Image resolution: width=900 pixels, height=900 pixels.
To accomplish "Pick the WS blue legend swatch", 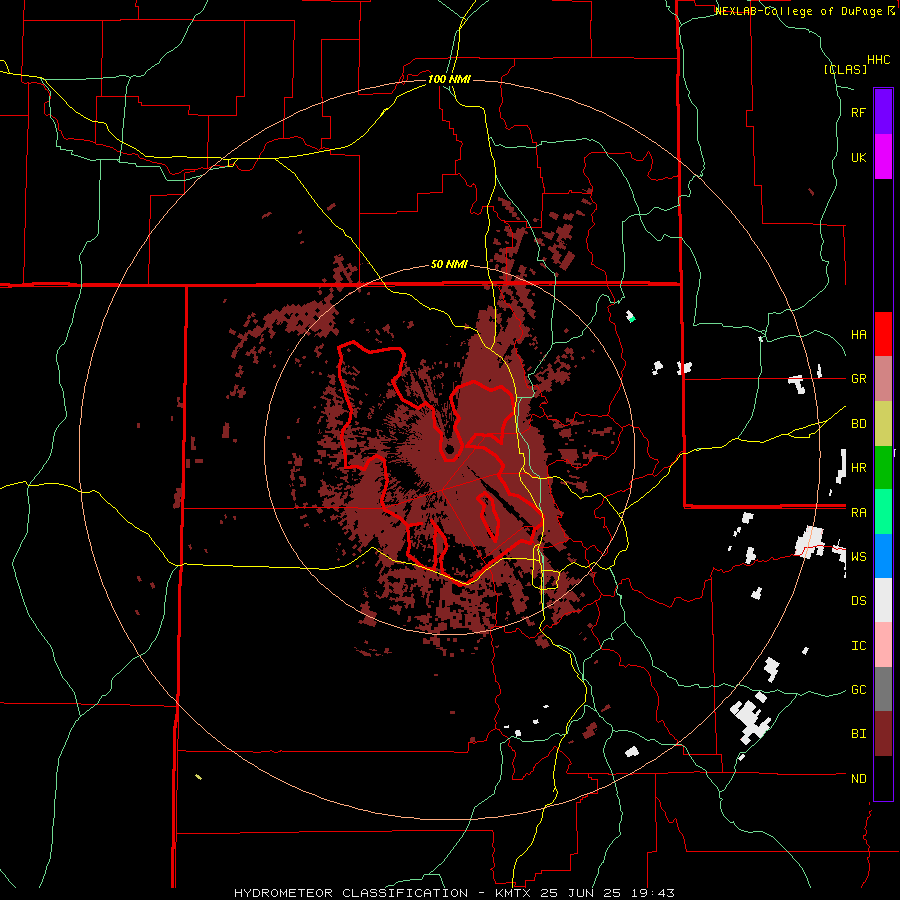I will (883, 556).
